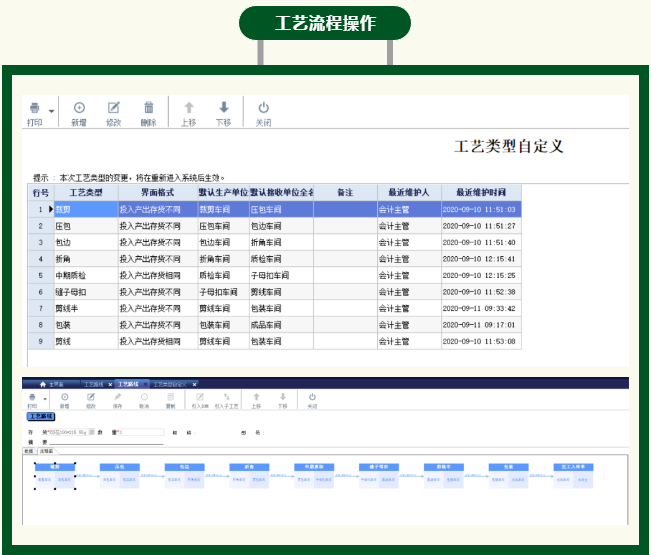Close the 工艺类型自定义 tab
This screenshot has width=651, height=555.
[194, 385]
